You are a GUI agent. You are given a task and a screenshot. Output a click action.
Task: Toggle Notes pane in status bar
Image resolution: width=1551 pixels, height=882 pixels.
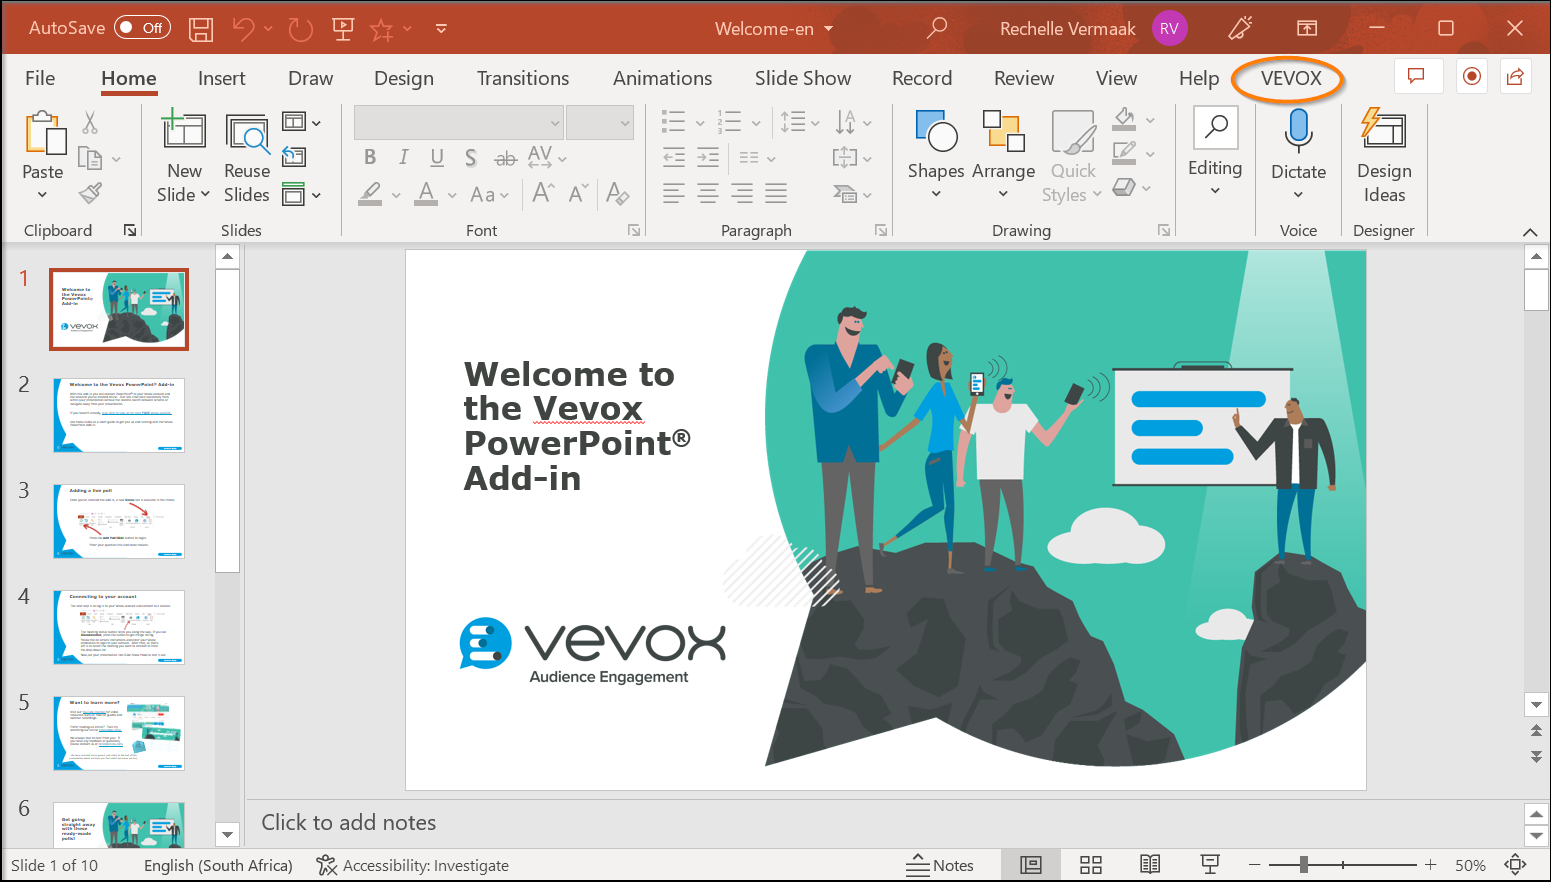click(940, 865)
